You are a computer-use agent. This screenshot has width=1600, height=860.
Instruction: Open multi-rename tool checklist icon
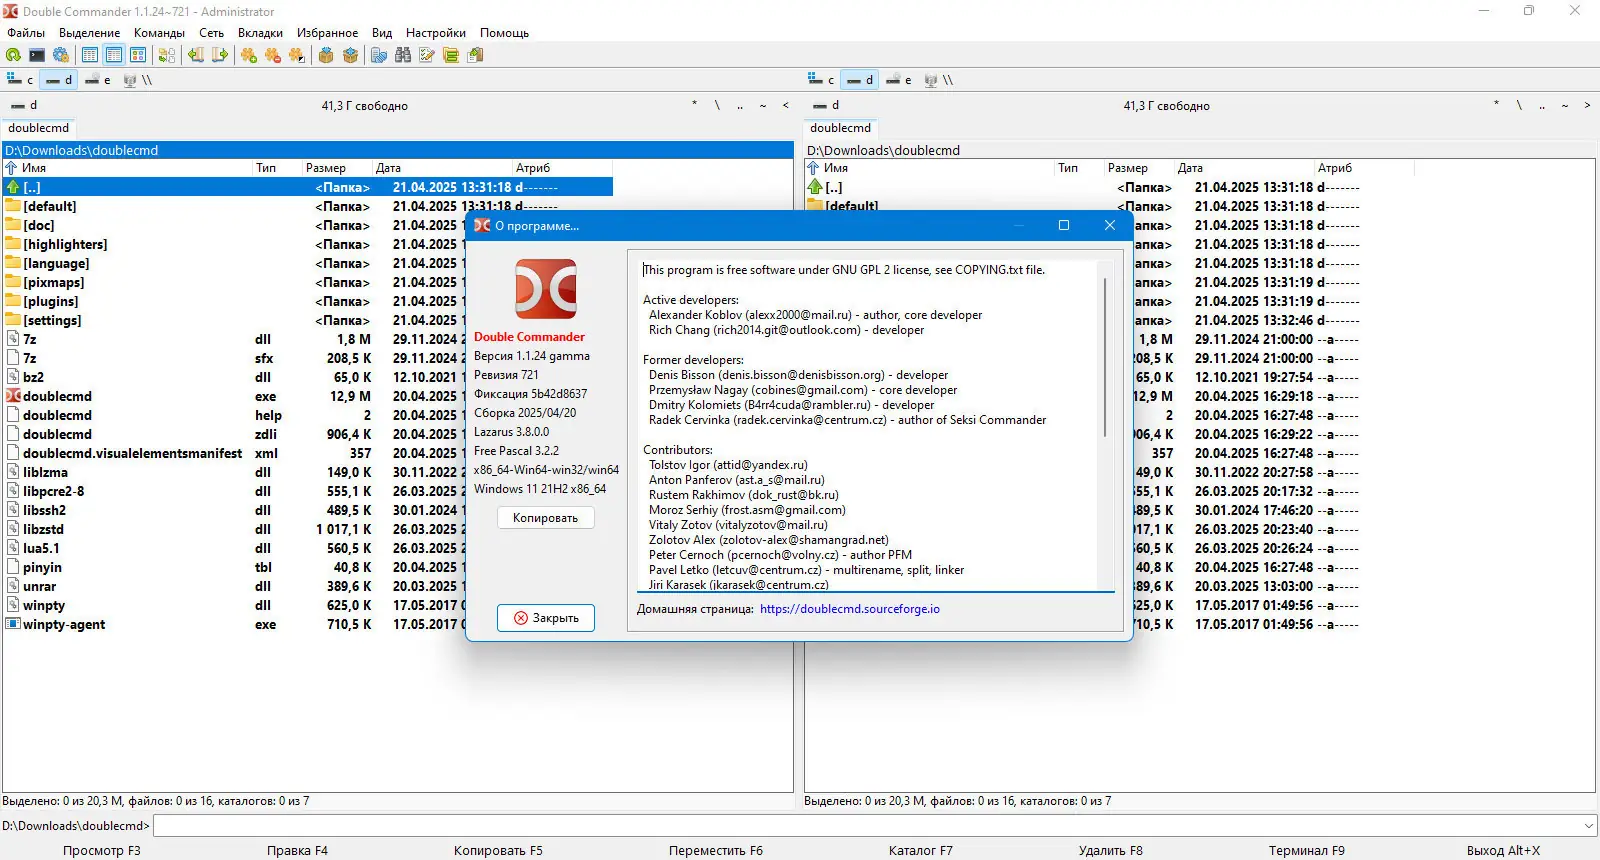click(427, 55)
